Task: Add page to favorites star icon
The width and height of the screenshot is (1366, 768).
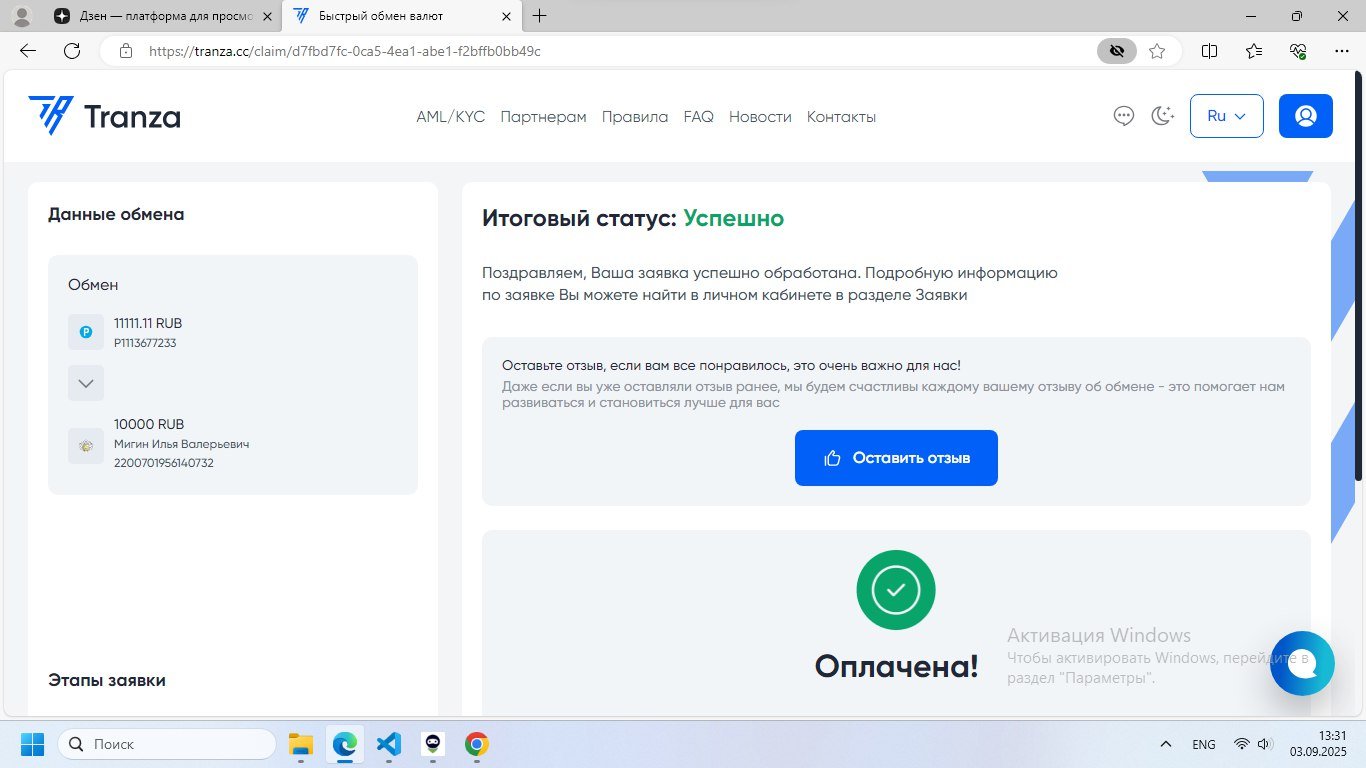Action: coord(1157,51)
